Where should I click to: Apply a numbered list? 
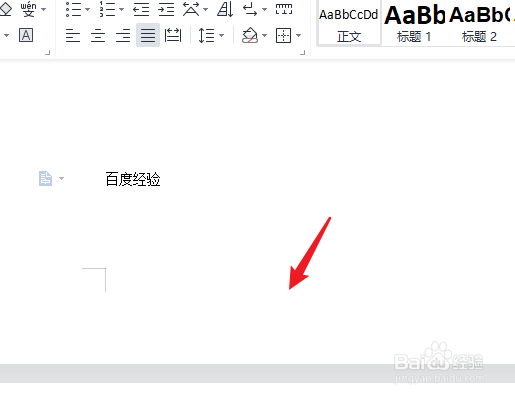(107, 9)
